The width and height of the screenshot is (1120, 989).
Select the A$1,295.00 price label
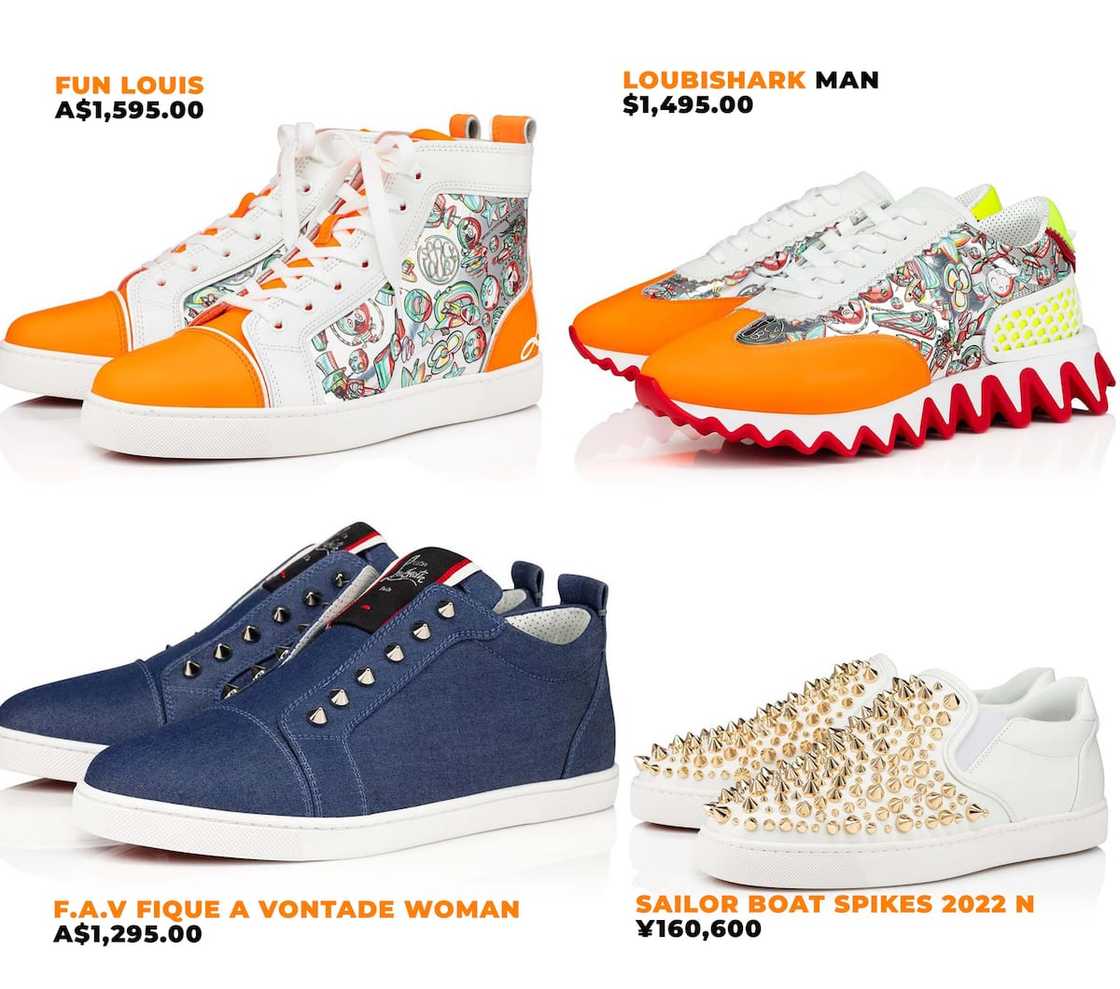pos(128,933)
